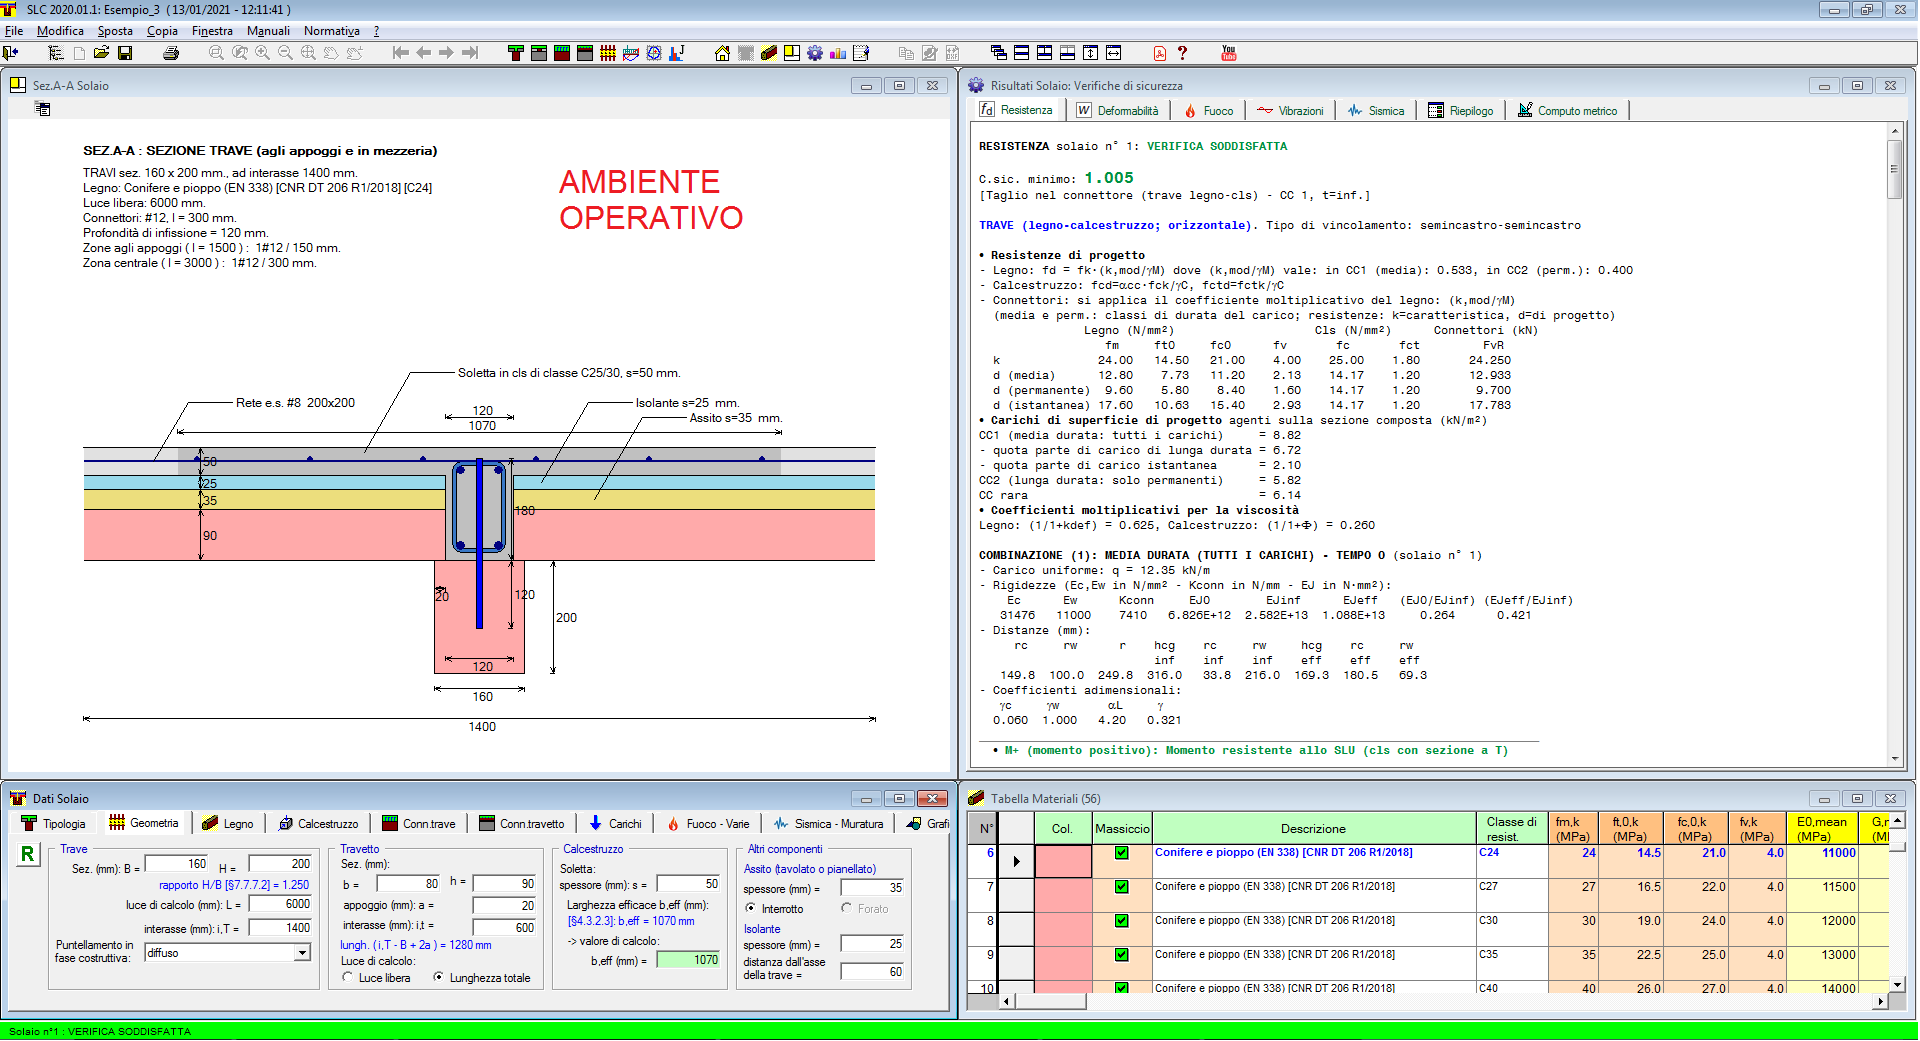Click the PDF document icon

pyautogui.click(x=1159, y=53)
